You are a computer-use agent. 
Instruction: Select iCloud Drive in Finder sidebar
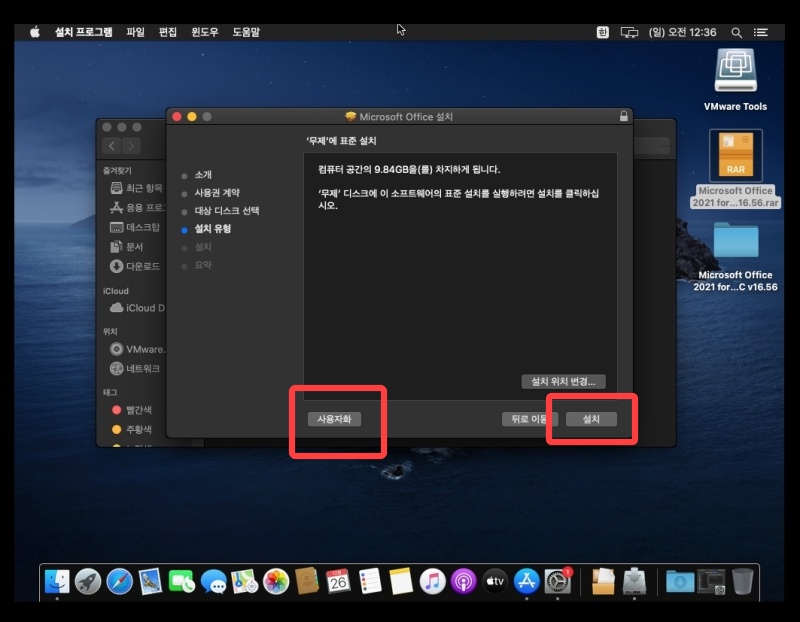coord(138,308)
